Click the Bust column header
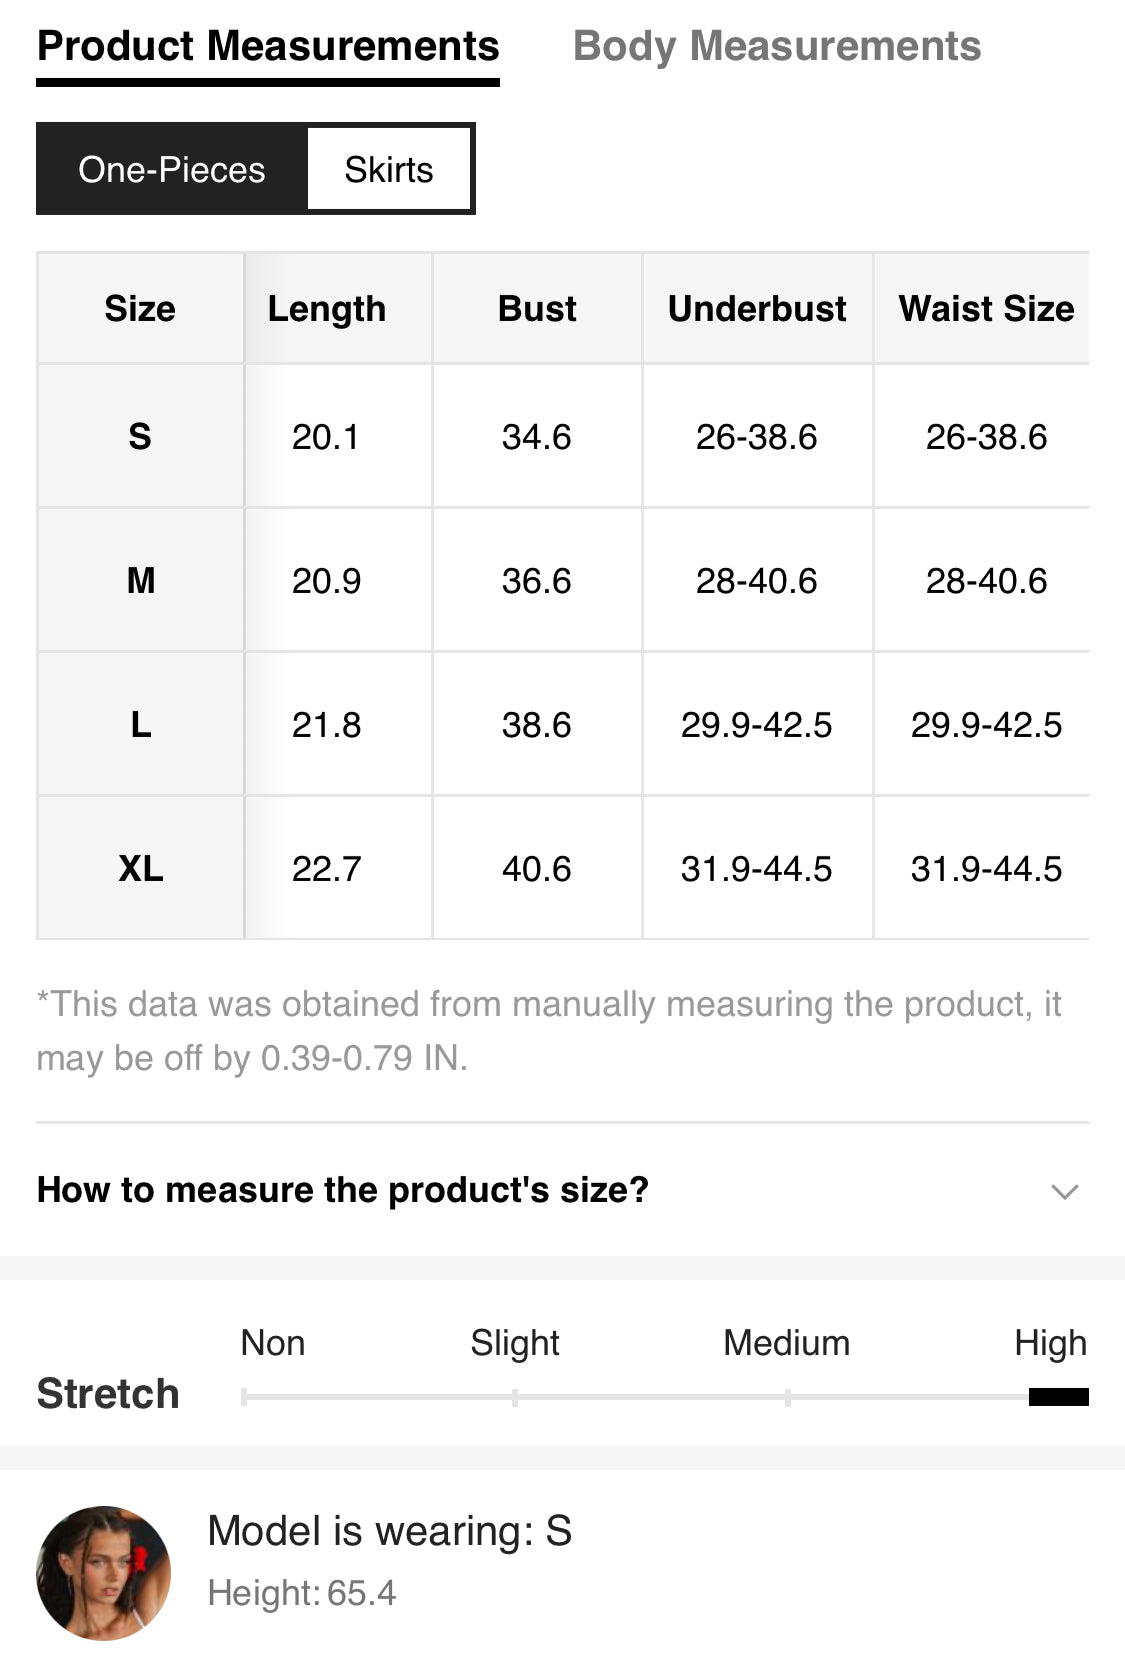The width and height of the screenshot is (1125, 1659). [x=537, y=309]
